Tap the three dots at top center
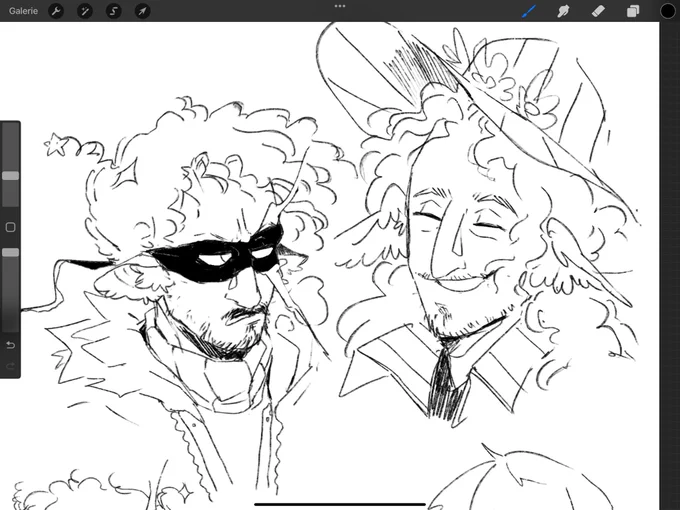 point(340,6)
